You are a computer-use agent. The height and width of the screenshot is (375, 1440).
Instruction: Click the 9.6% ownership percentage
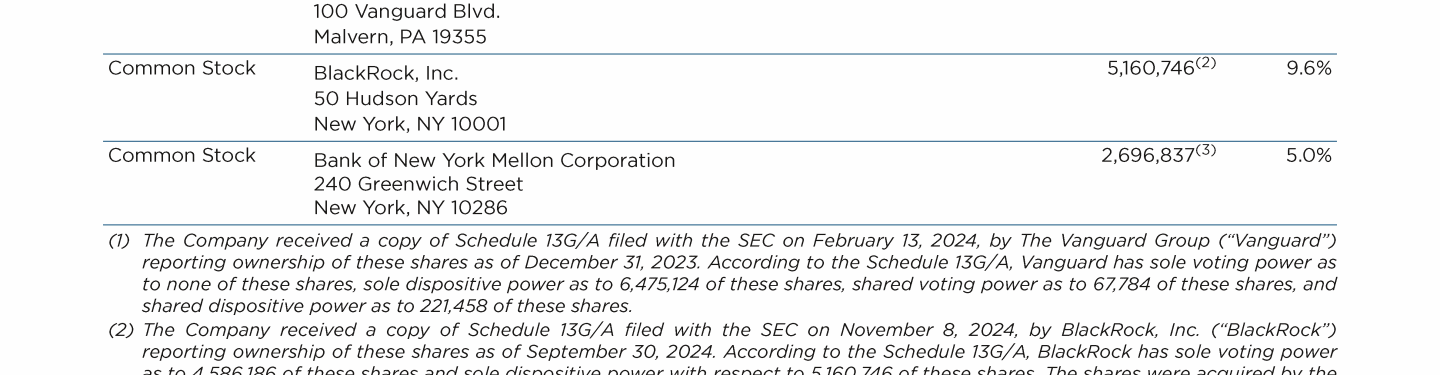pyautogui.click(x=1309, y=68)
